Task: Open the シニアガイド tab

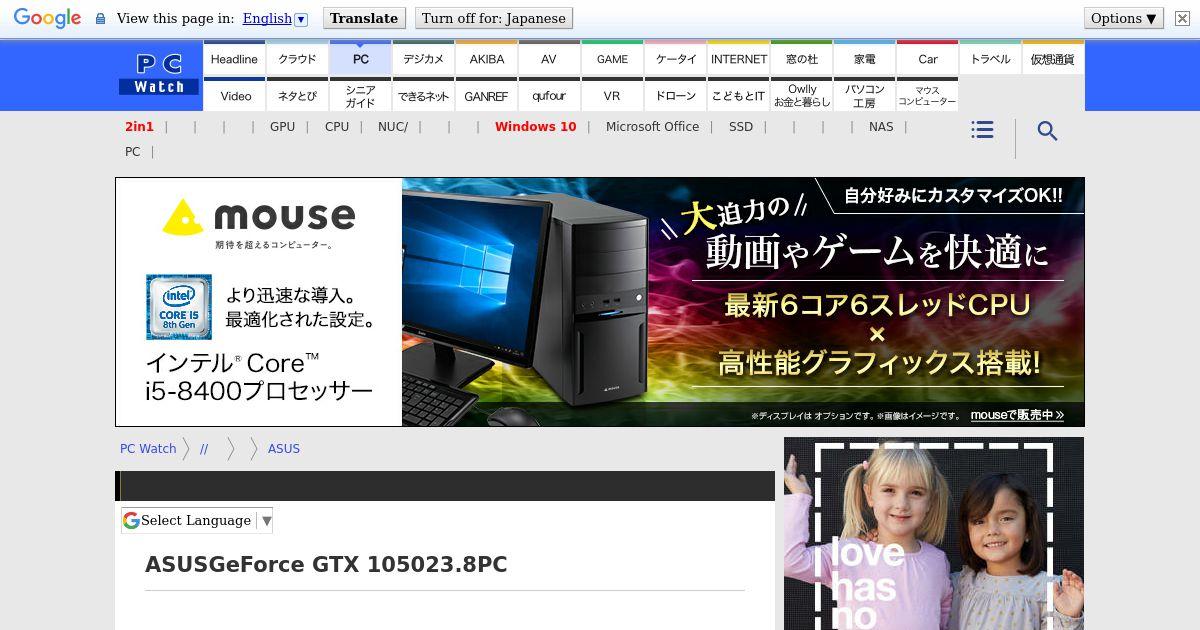Action: tap(360, 95)
